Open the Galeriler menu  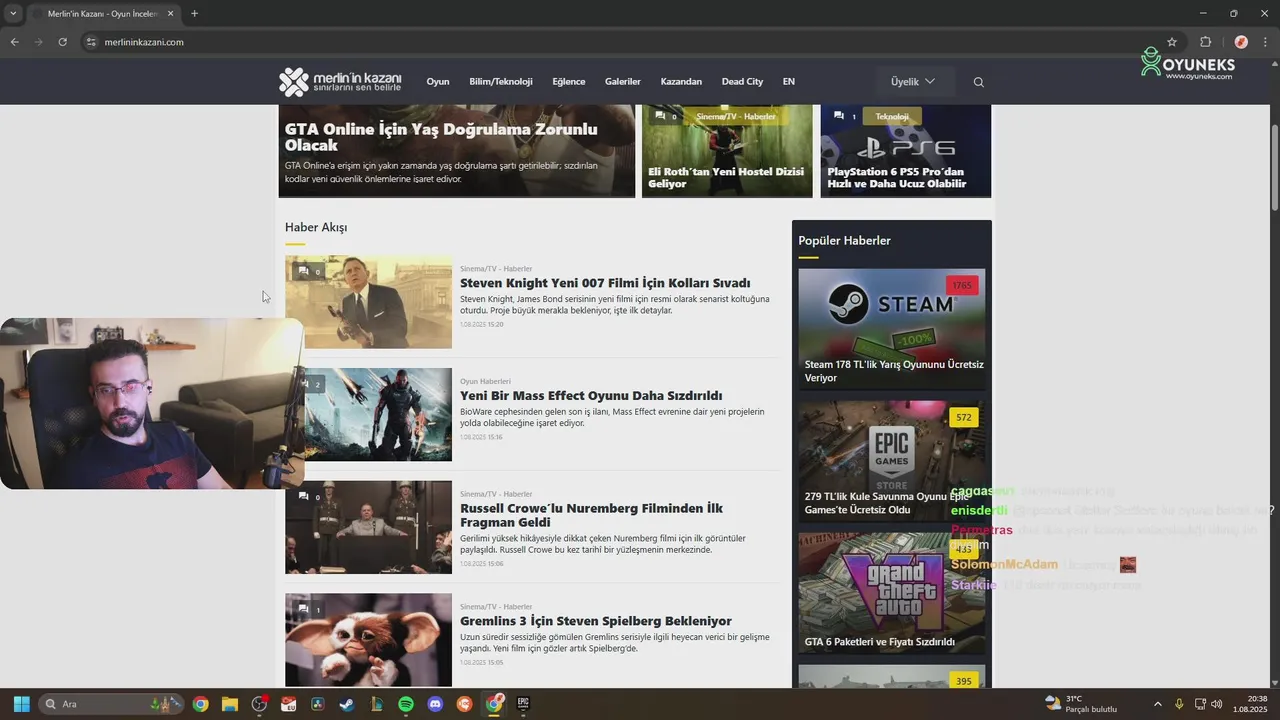click(x=623, y=82)
